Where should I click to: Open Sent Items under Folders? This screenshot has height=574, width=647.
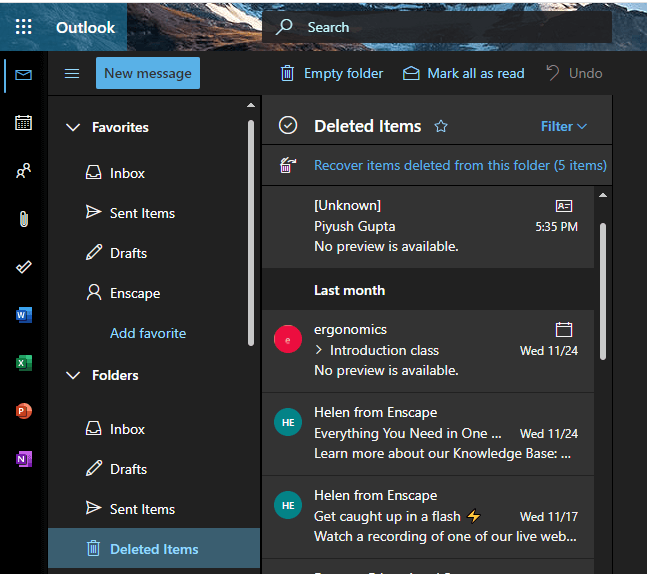pyautogui.click(x=154, y=509)
